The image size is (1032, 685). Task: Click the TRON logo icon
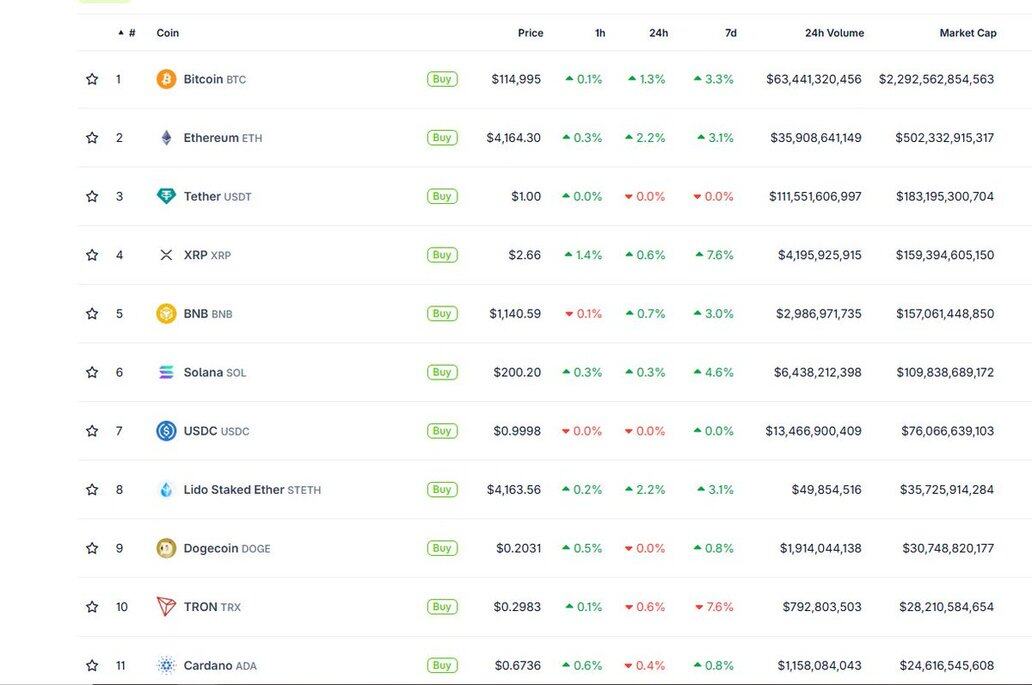pyautogui.click(x=166, y=607)
